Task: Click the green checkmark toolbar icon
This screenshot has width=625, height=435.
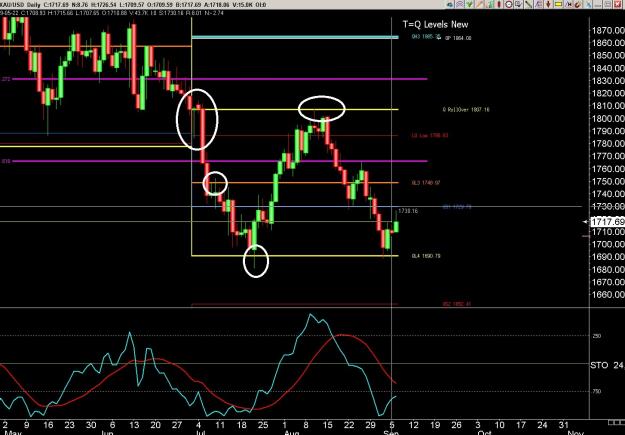Action: (470, 4)
